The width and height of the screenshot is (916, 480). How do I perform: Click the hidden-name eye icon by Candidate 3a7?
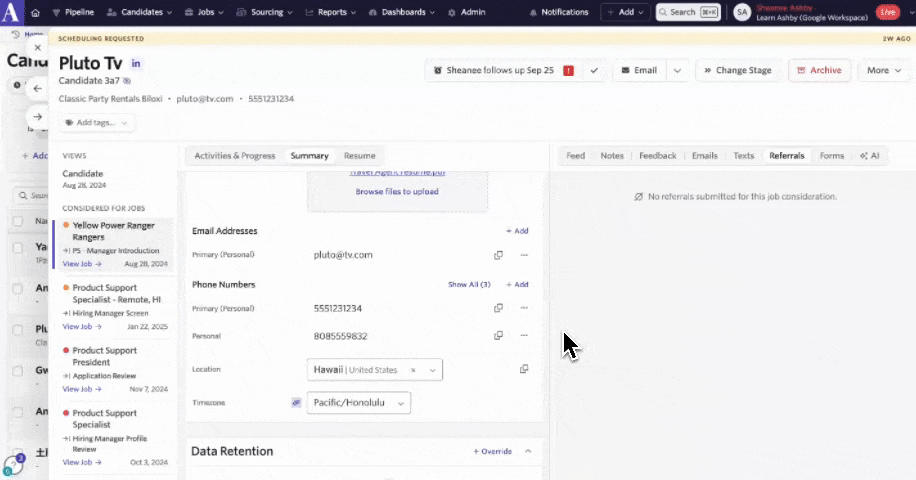click(x=127, y=81)
